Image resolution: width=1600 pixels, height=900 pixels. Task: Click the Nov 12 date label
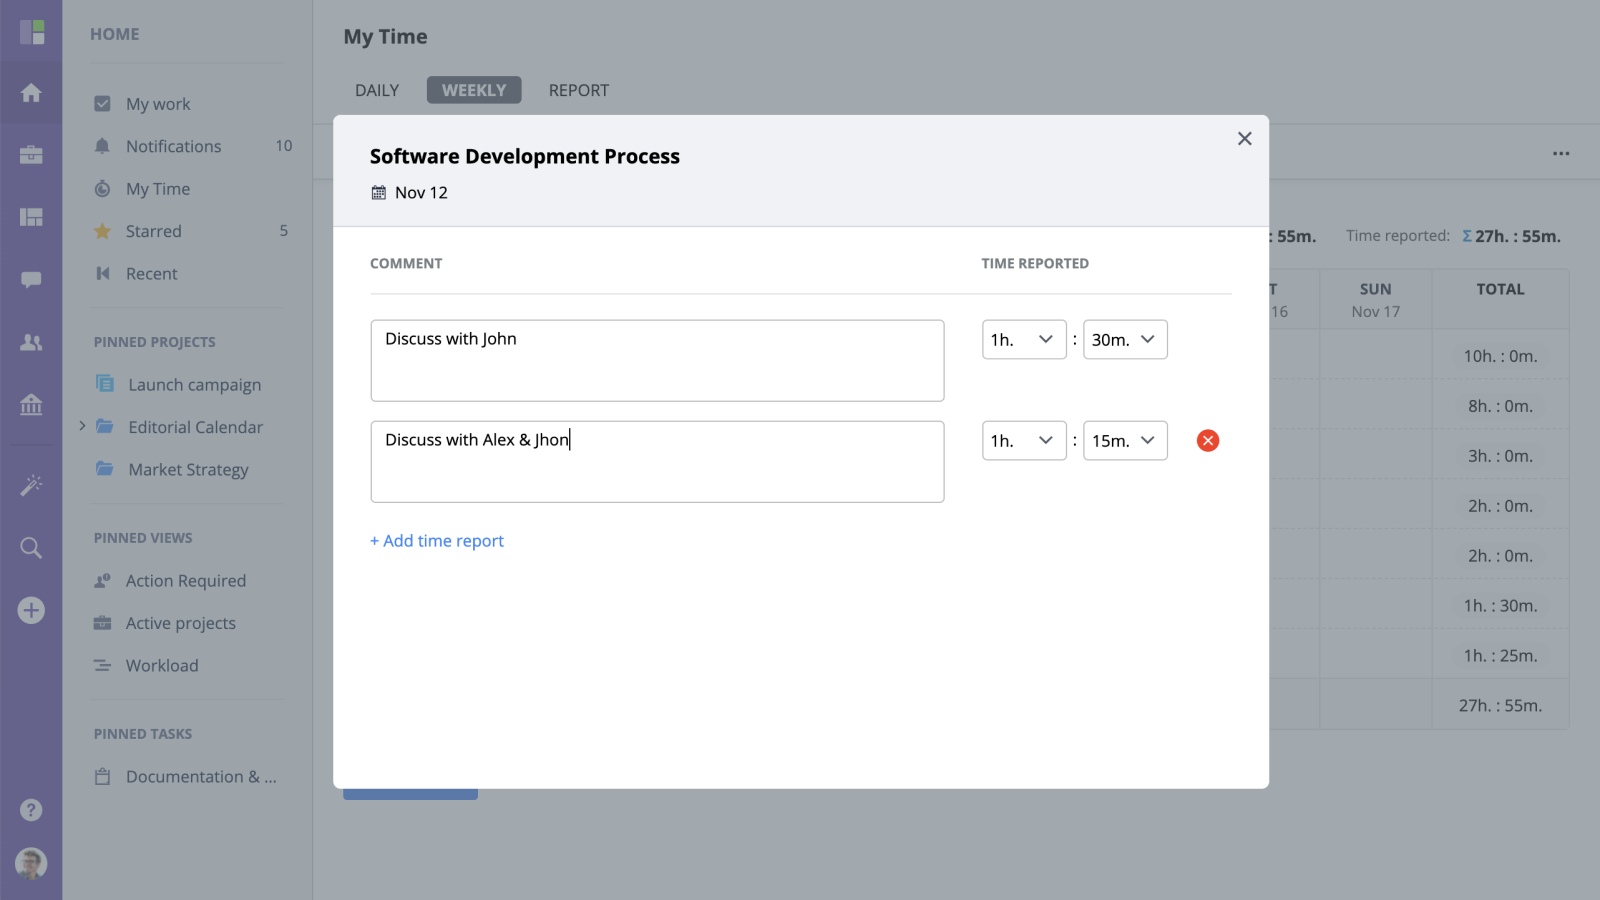[x=421, y=192]
